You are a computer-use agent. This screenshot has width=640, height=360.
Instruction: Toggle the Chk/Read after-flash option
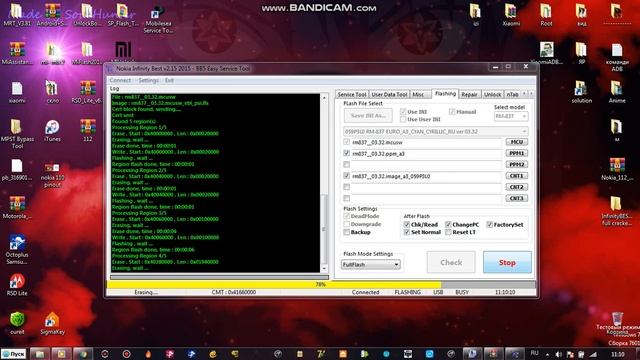coord(407,224)
